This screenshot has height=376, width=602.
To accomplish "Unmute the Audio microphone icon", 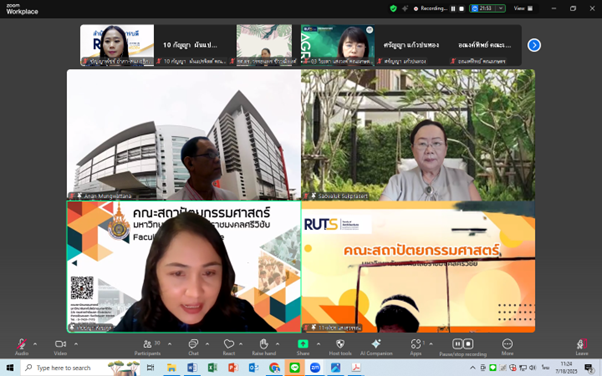I will tap(22, 344).
